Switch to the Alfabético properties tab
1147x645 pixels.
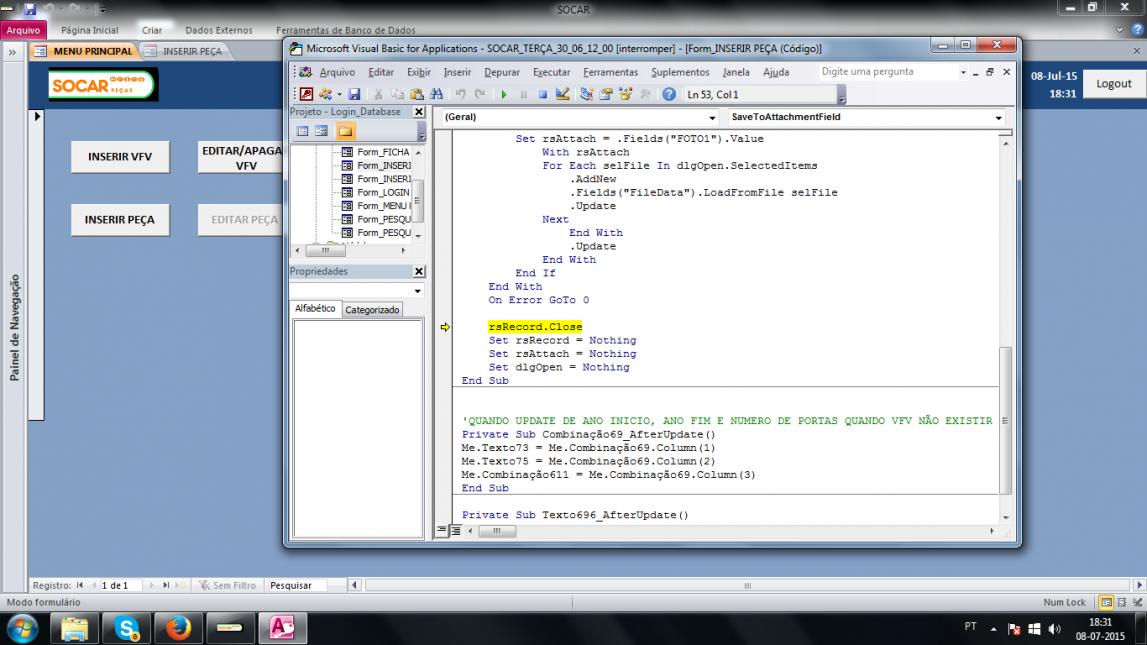pyautogui.click(x=315, y=309)
